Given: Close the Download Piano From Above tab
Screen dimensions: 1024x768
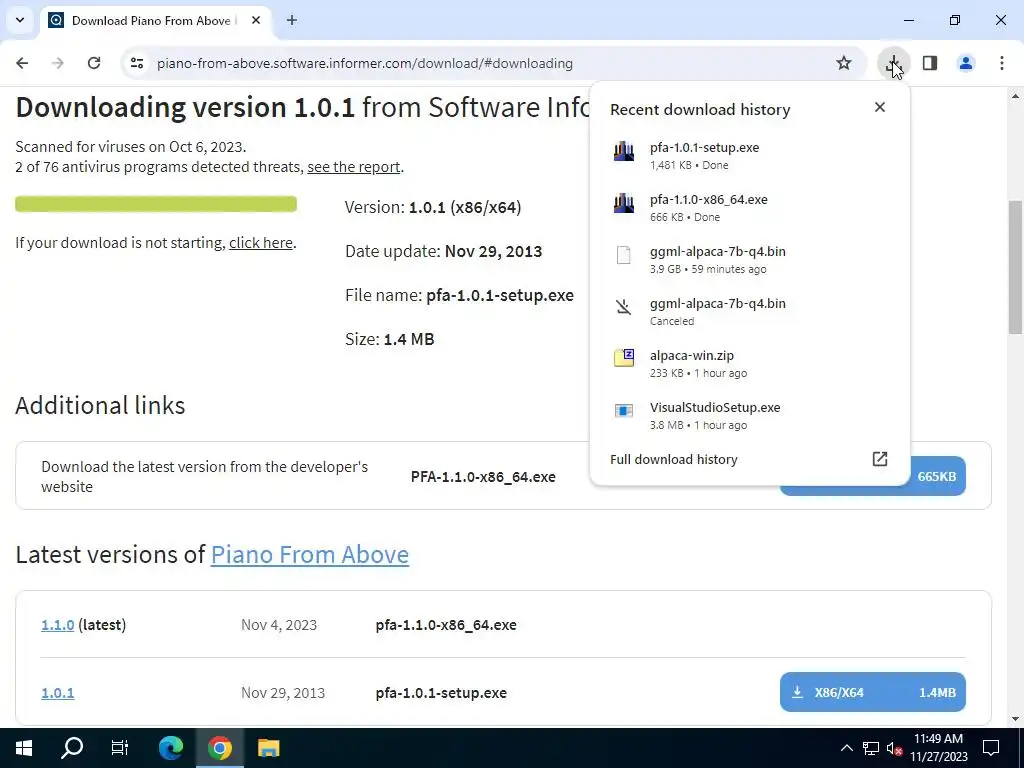Looking at the screenshot, I should pyautogui.click(x=256, y=20).
